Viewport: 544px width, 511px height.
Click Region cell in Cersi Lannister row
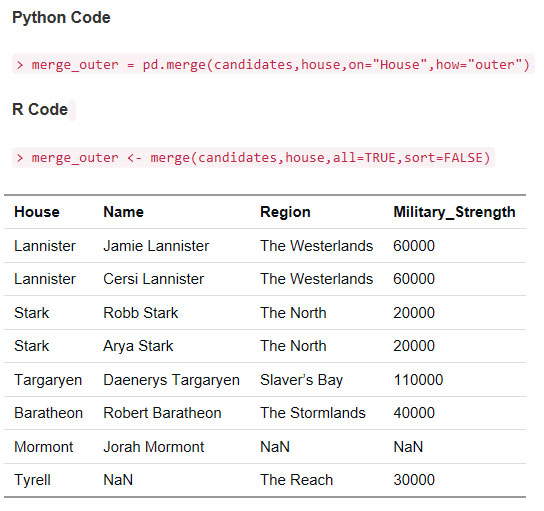[316, 279]
